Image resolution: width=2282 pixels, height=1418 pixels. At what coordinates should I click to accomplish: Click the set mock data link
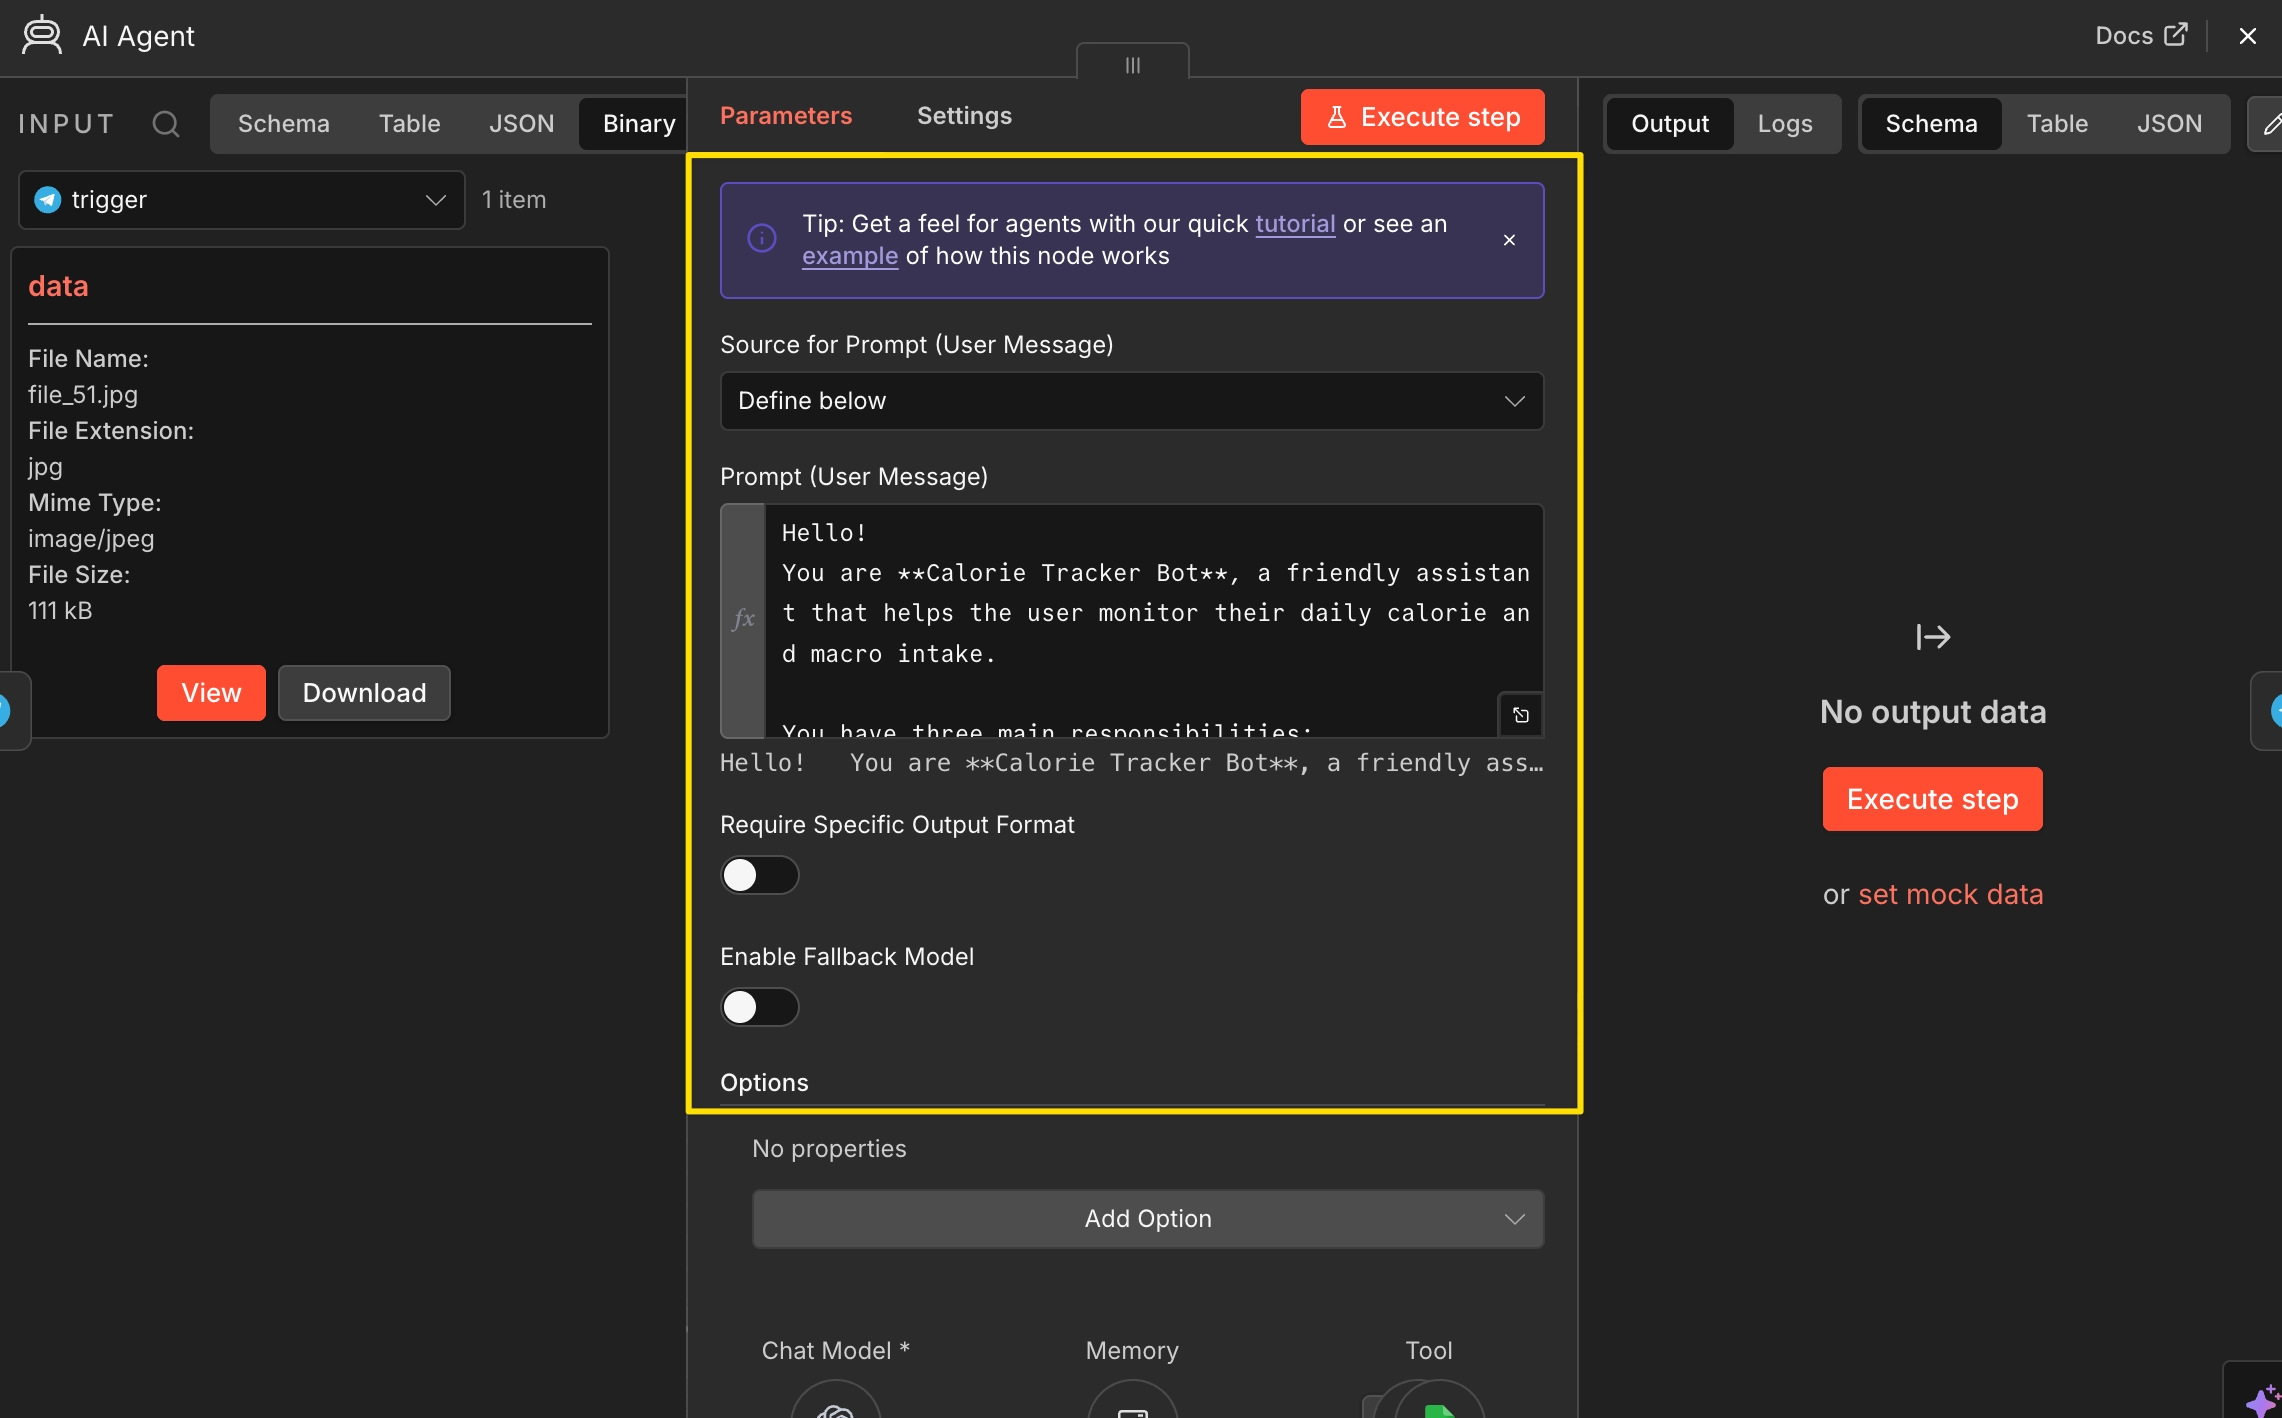click(x=1950, y=894)
